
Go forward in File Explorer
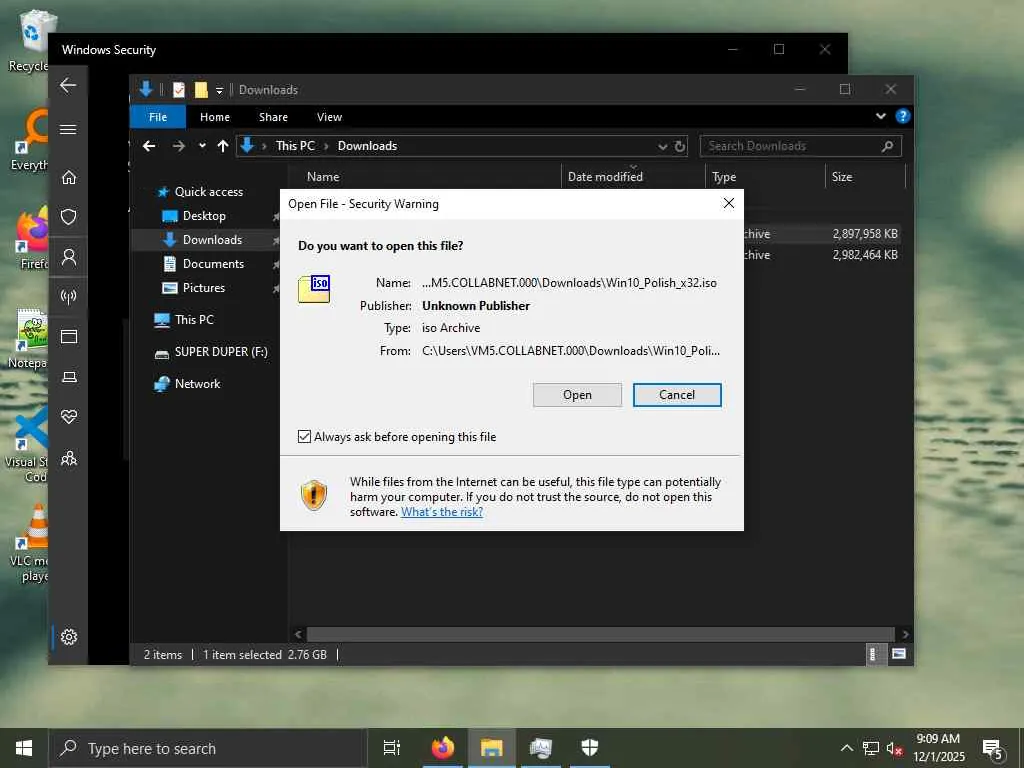[178, 146]
